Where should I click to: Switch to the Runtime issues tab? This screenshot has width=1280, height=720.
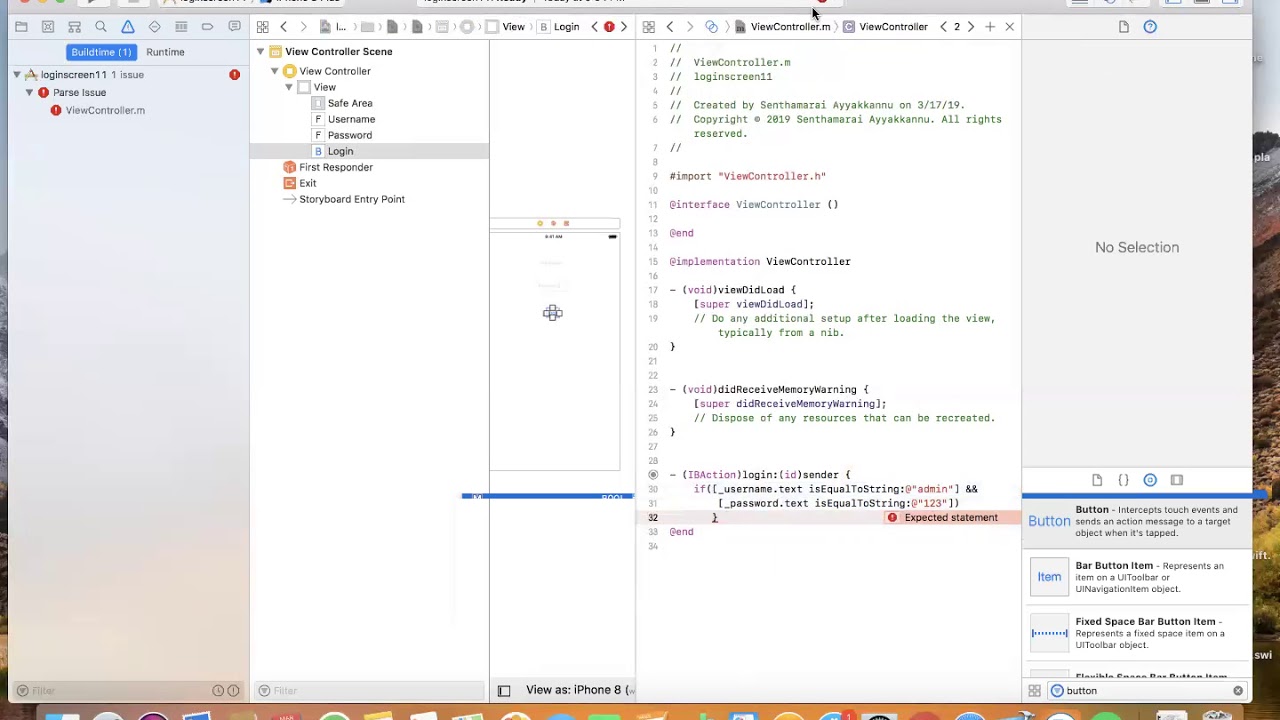coord(165,52)
